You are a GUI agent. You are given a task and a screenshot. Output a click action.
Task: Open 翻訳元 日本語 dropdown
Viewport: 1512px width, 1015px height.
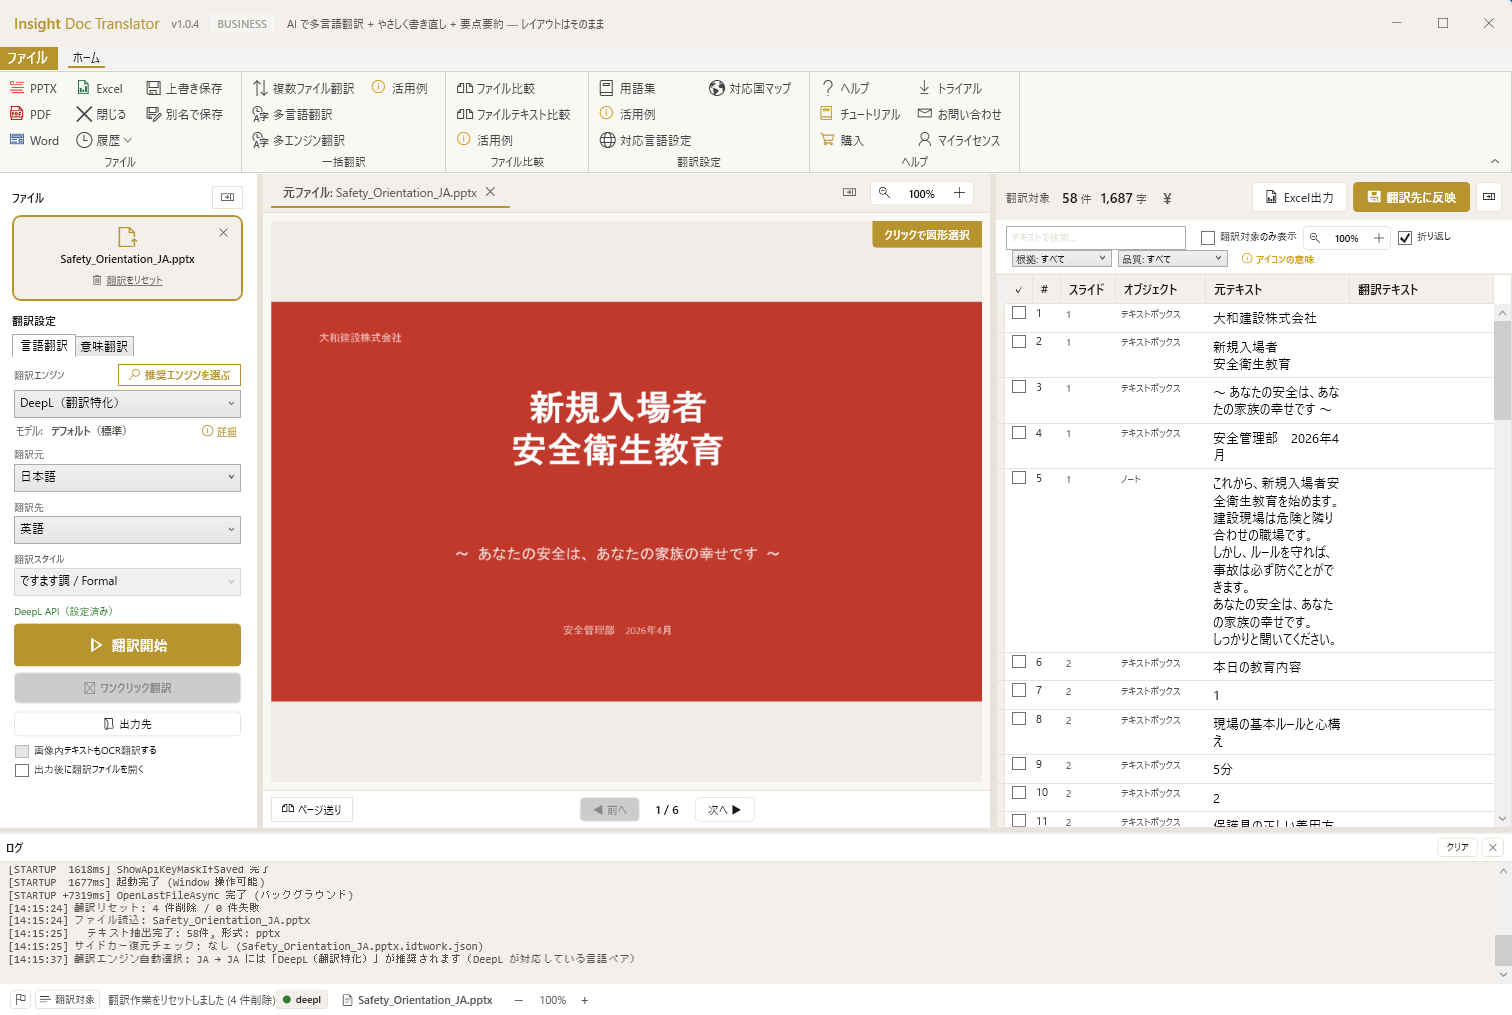pyautogui.click(x=128, y=477)
